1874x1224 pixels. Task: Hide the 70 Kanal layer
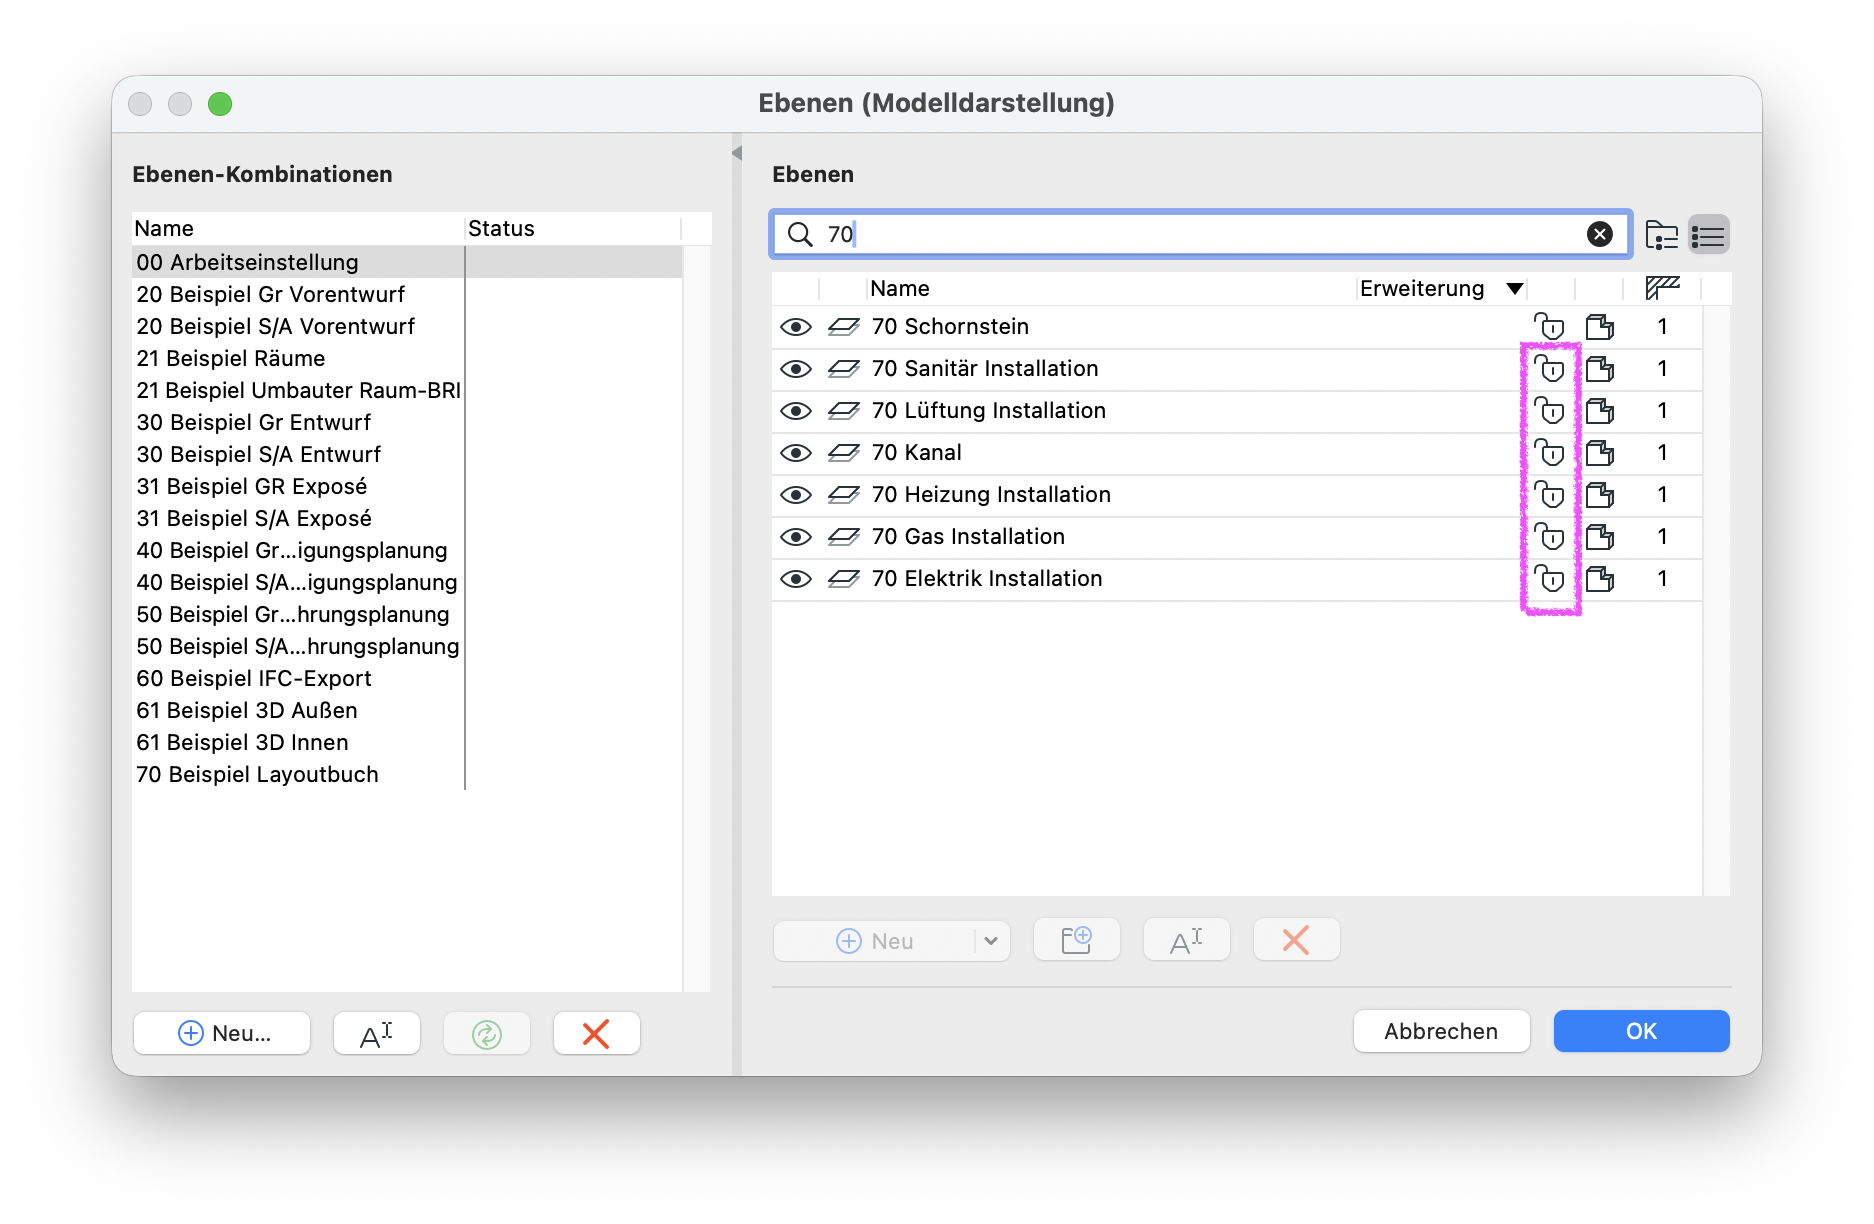[x=796, y=453]
